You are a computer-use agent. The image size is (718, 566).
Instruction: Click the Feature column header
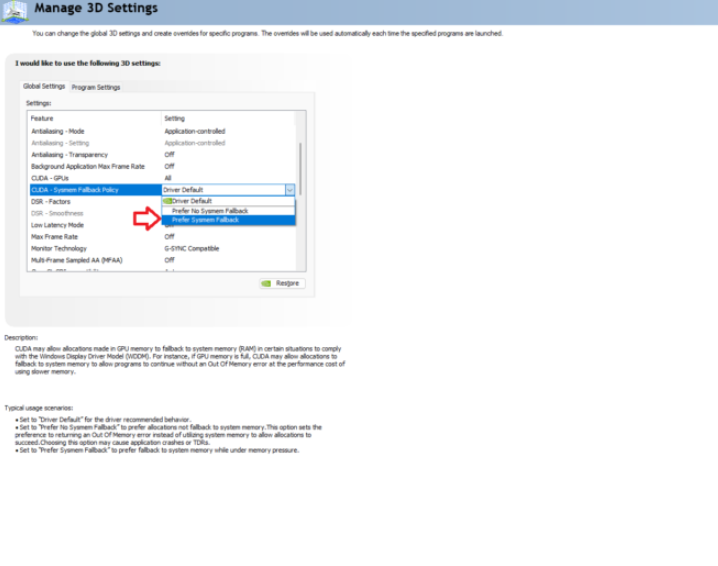coord(42,118)
